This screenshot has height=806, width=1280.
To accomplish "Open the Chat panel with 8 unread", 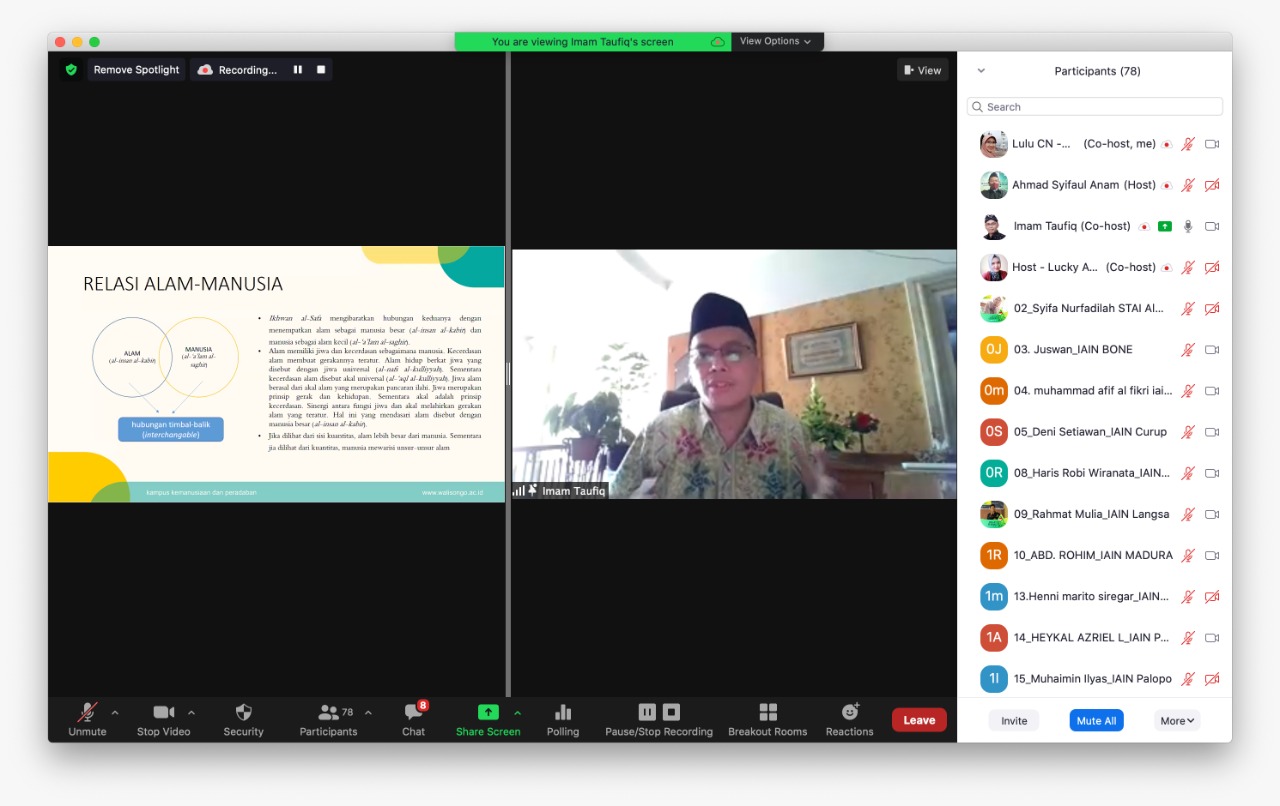I will coord(413,713).
